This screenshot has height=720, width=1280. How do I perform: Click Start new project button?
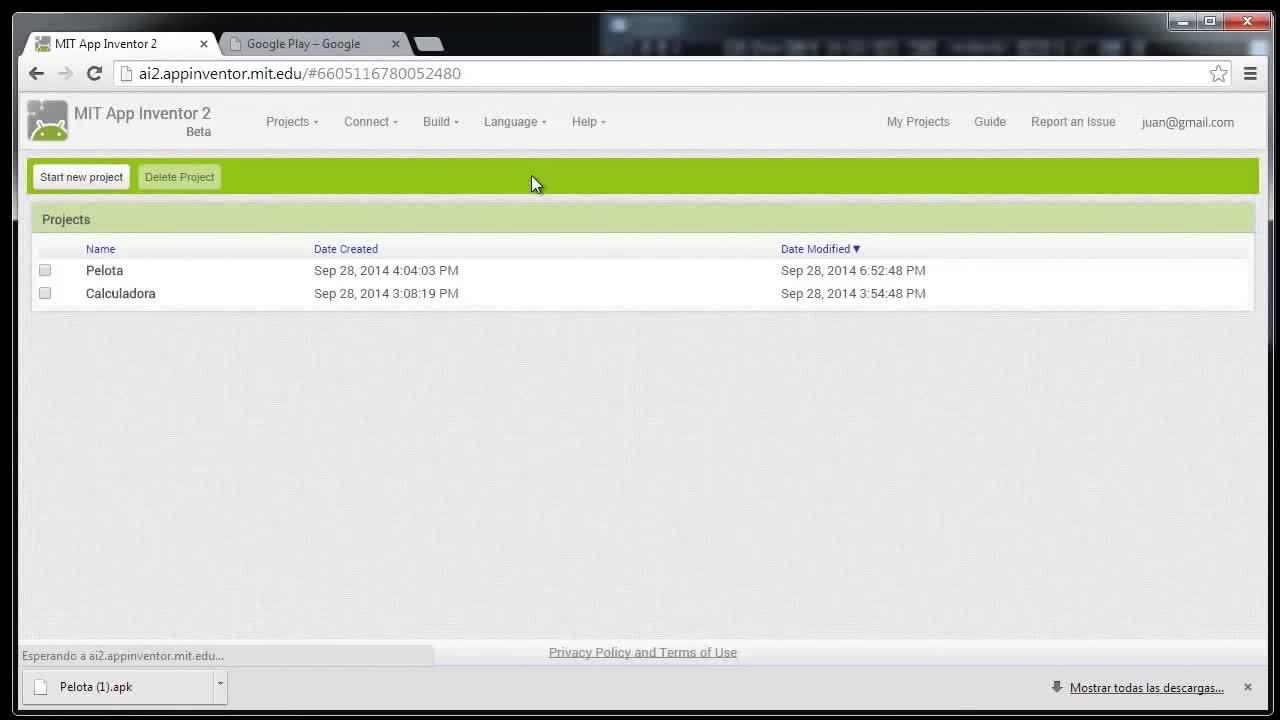[81, 177]
